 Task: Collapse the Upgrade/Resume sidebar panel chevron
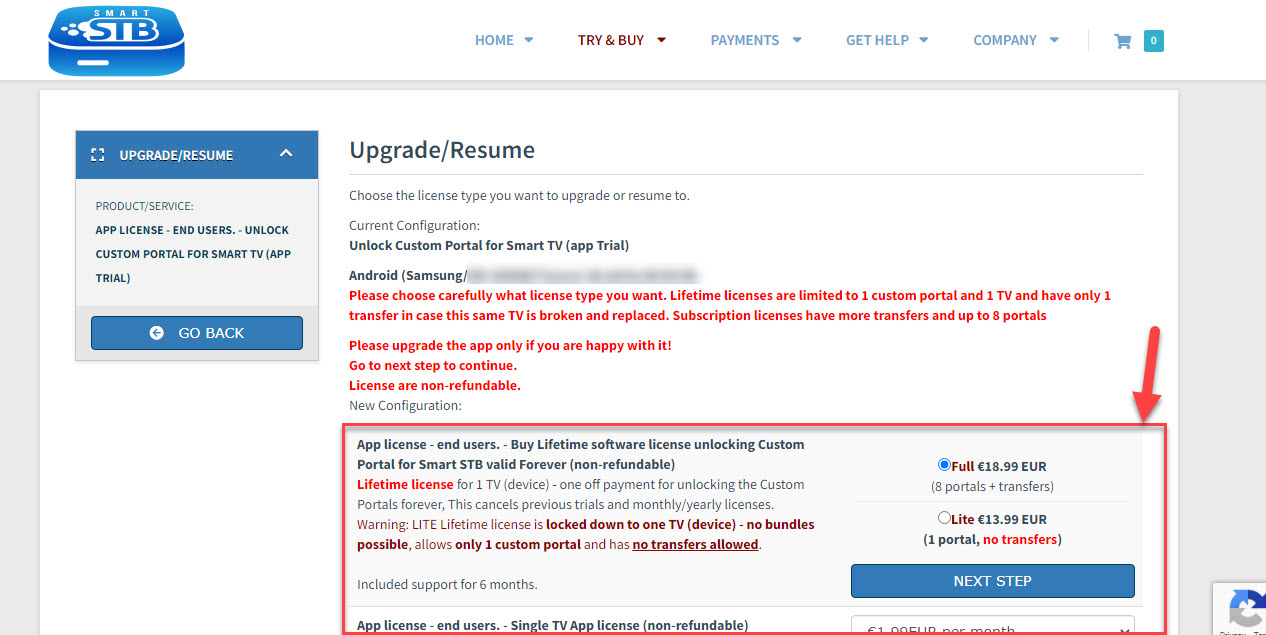286,154
